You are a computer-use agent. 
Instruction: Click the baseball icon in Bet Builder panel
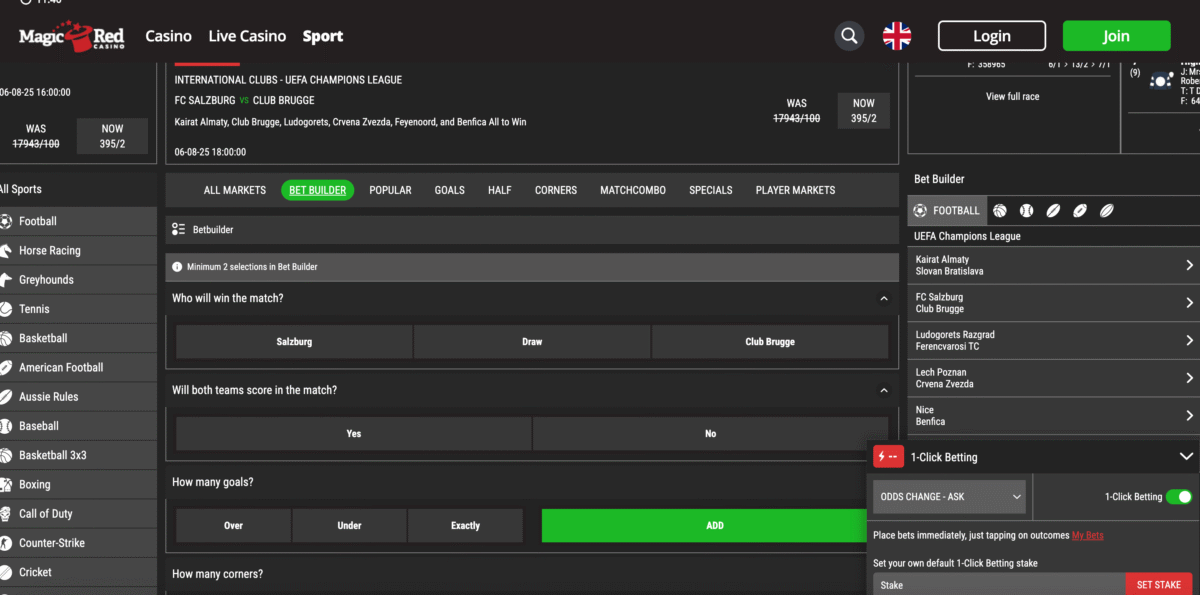pyautogui.click(x=1026, y=211)
